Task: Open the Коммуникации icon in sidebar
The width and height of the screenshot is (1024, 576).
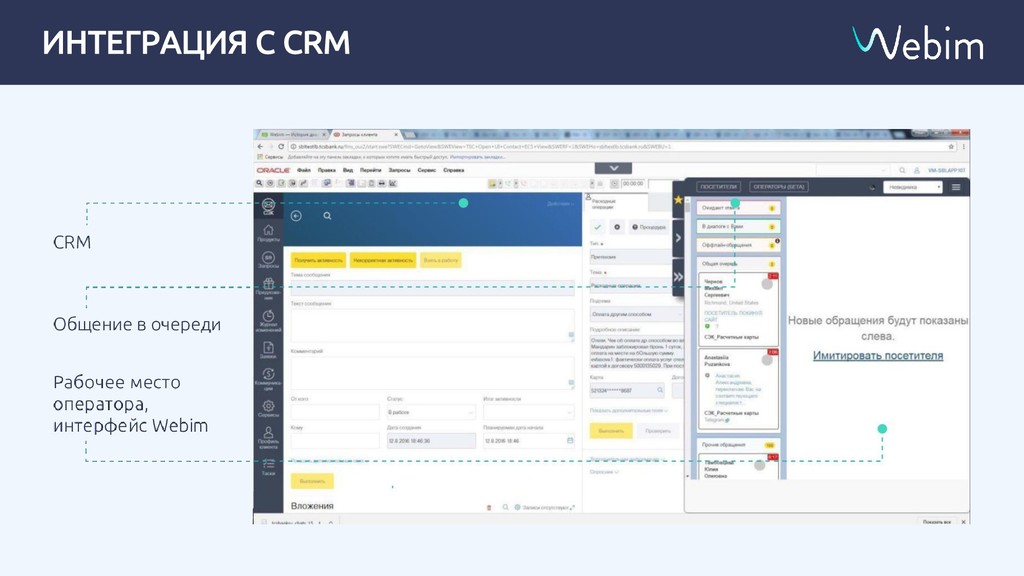Action: click(268, 379)
